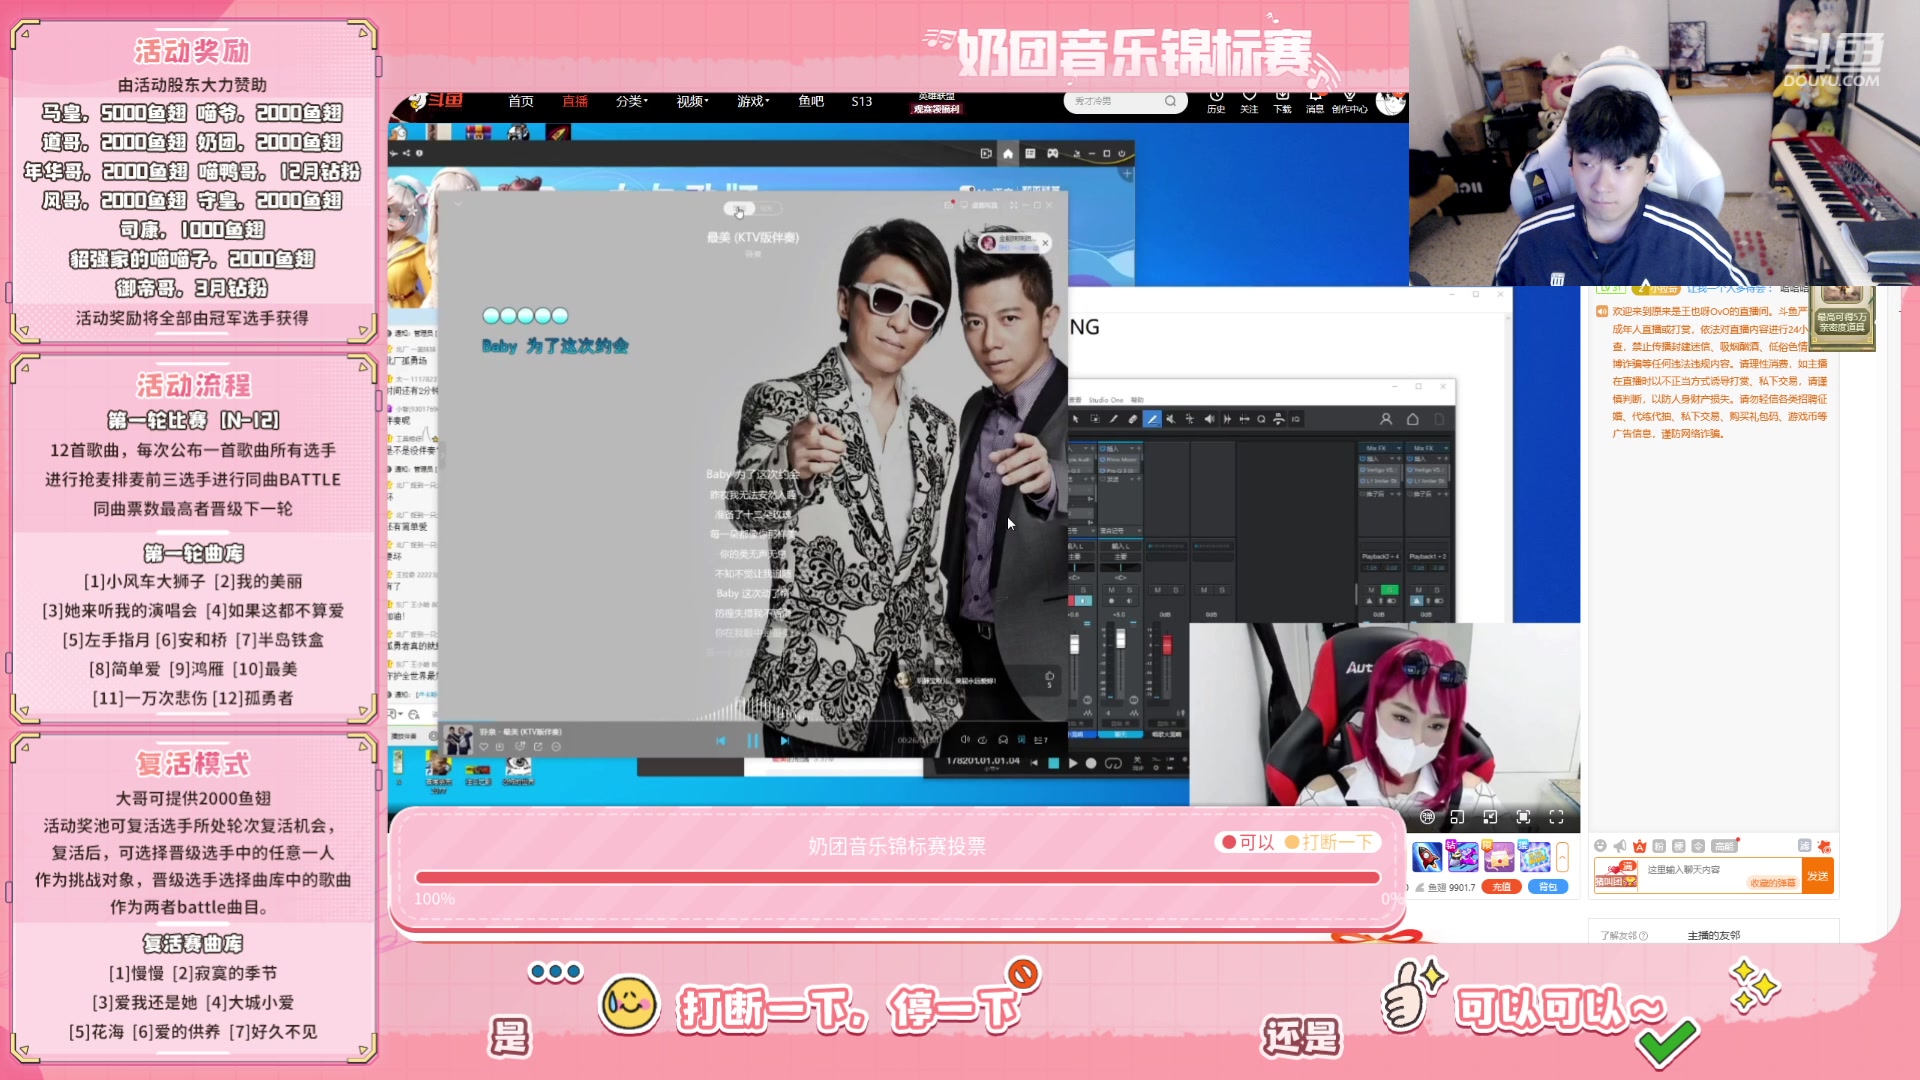The height and width of the screenshot is (1080, 1920).
Task: Enter fullscreen mode on stream player
Action: pyautogui.click(x=1556, y=817)
